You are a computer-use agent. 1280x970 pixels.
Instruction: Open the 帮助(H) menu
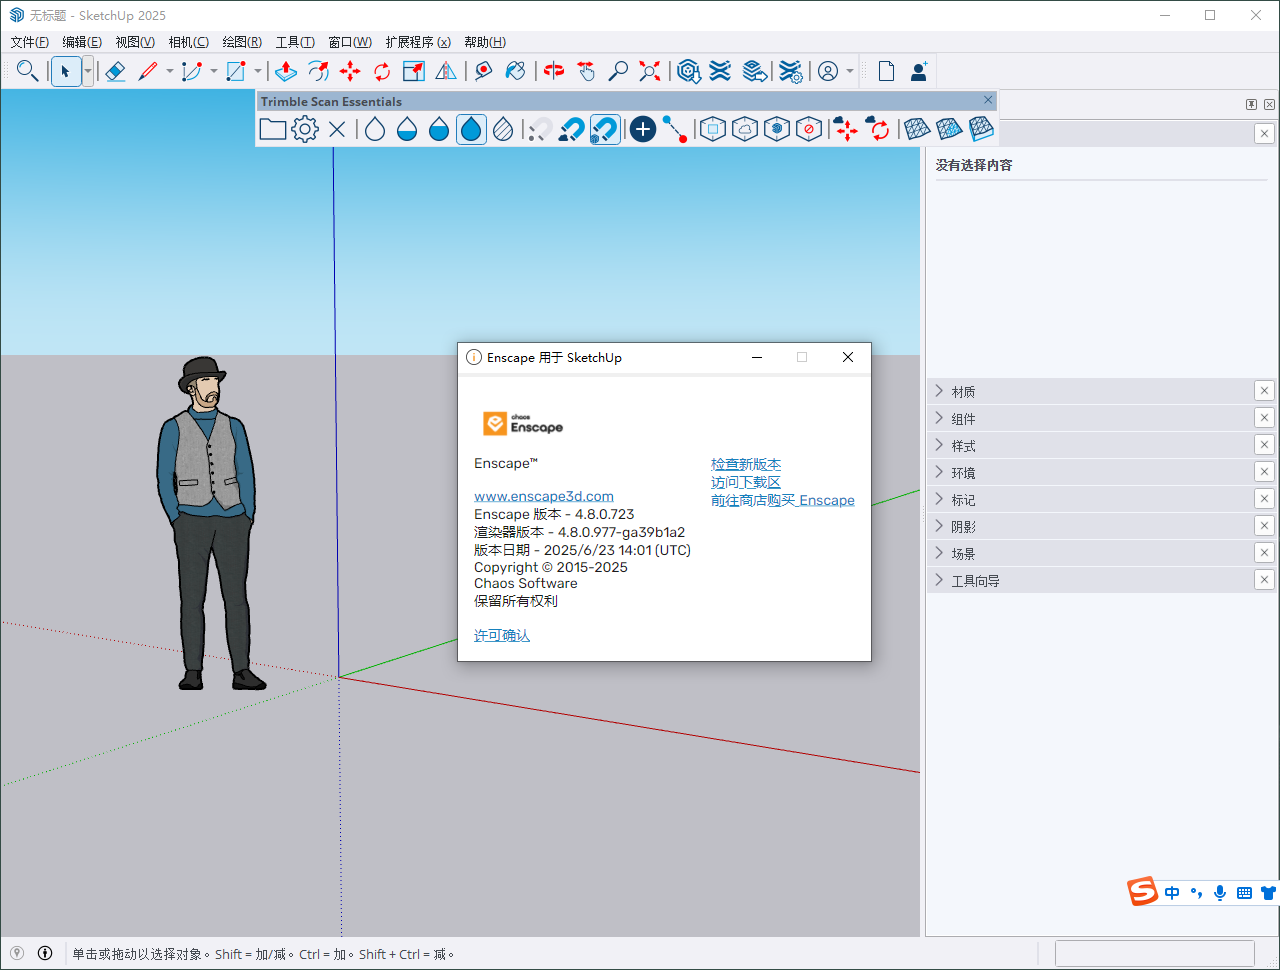click(x=485, y=42)
